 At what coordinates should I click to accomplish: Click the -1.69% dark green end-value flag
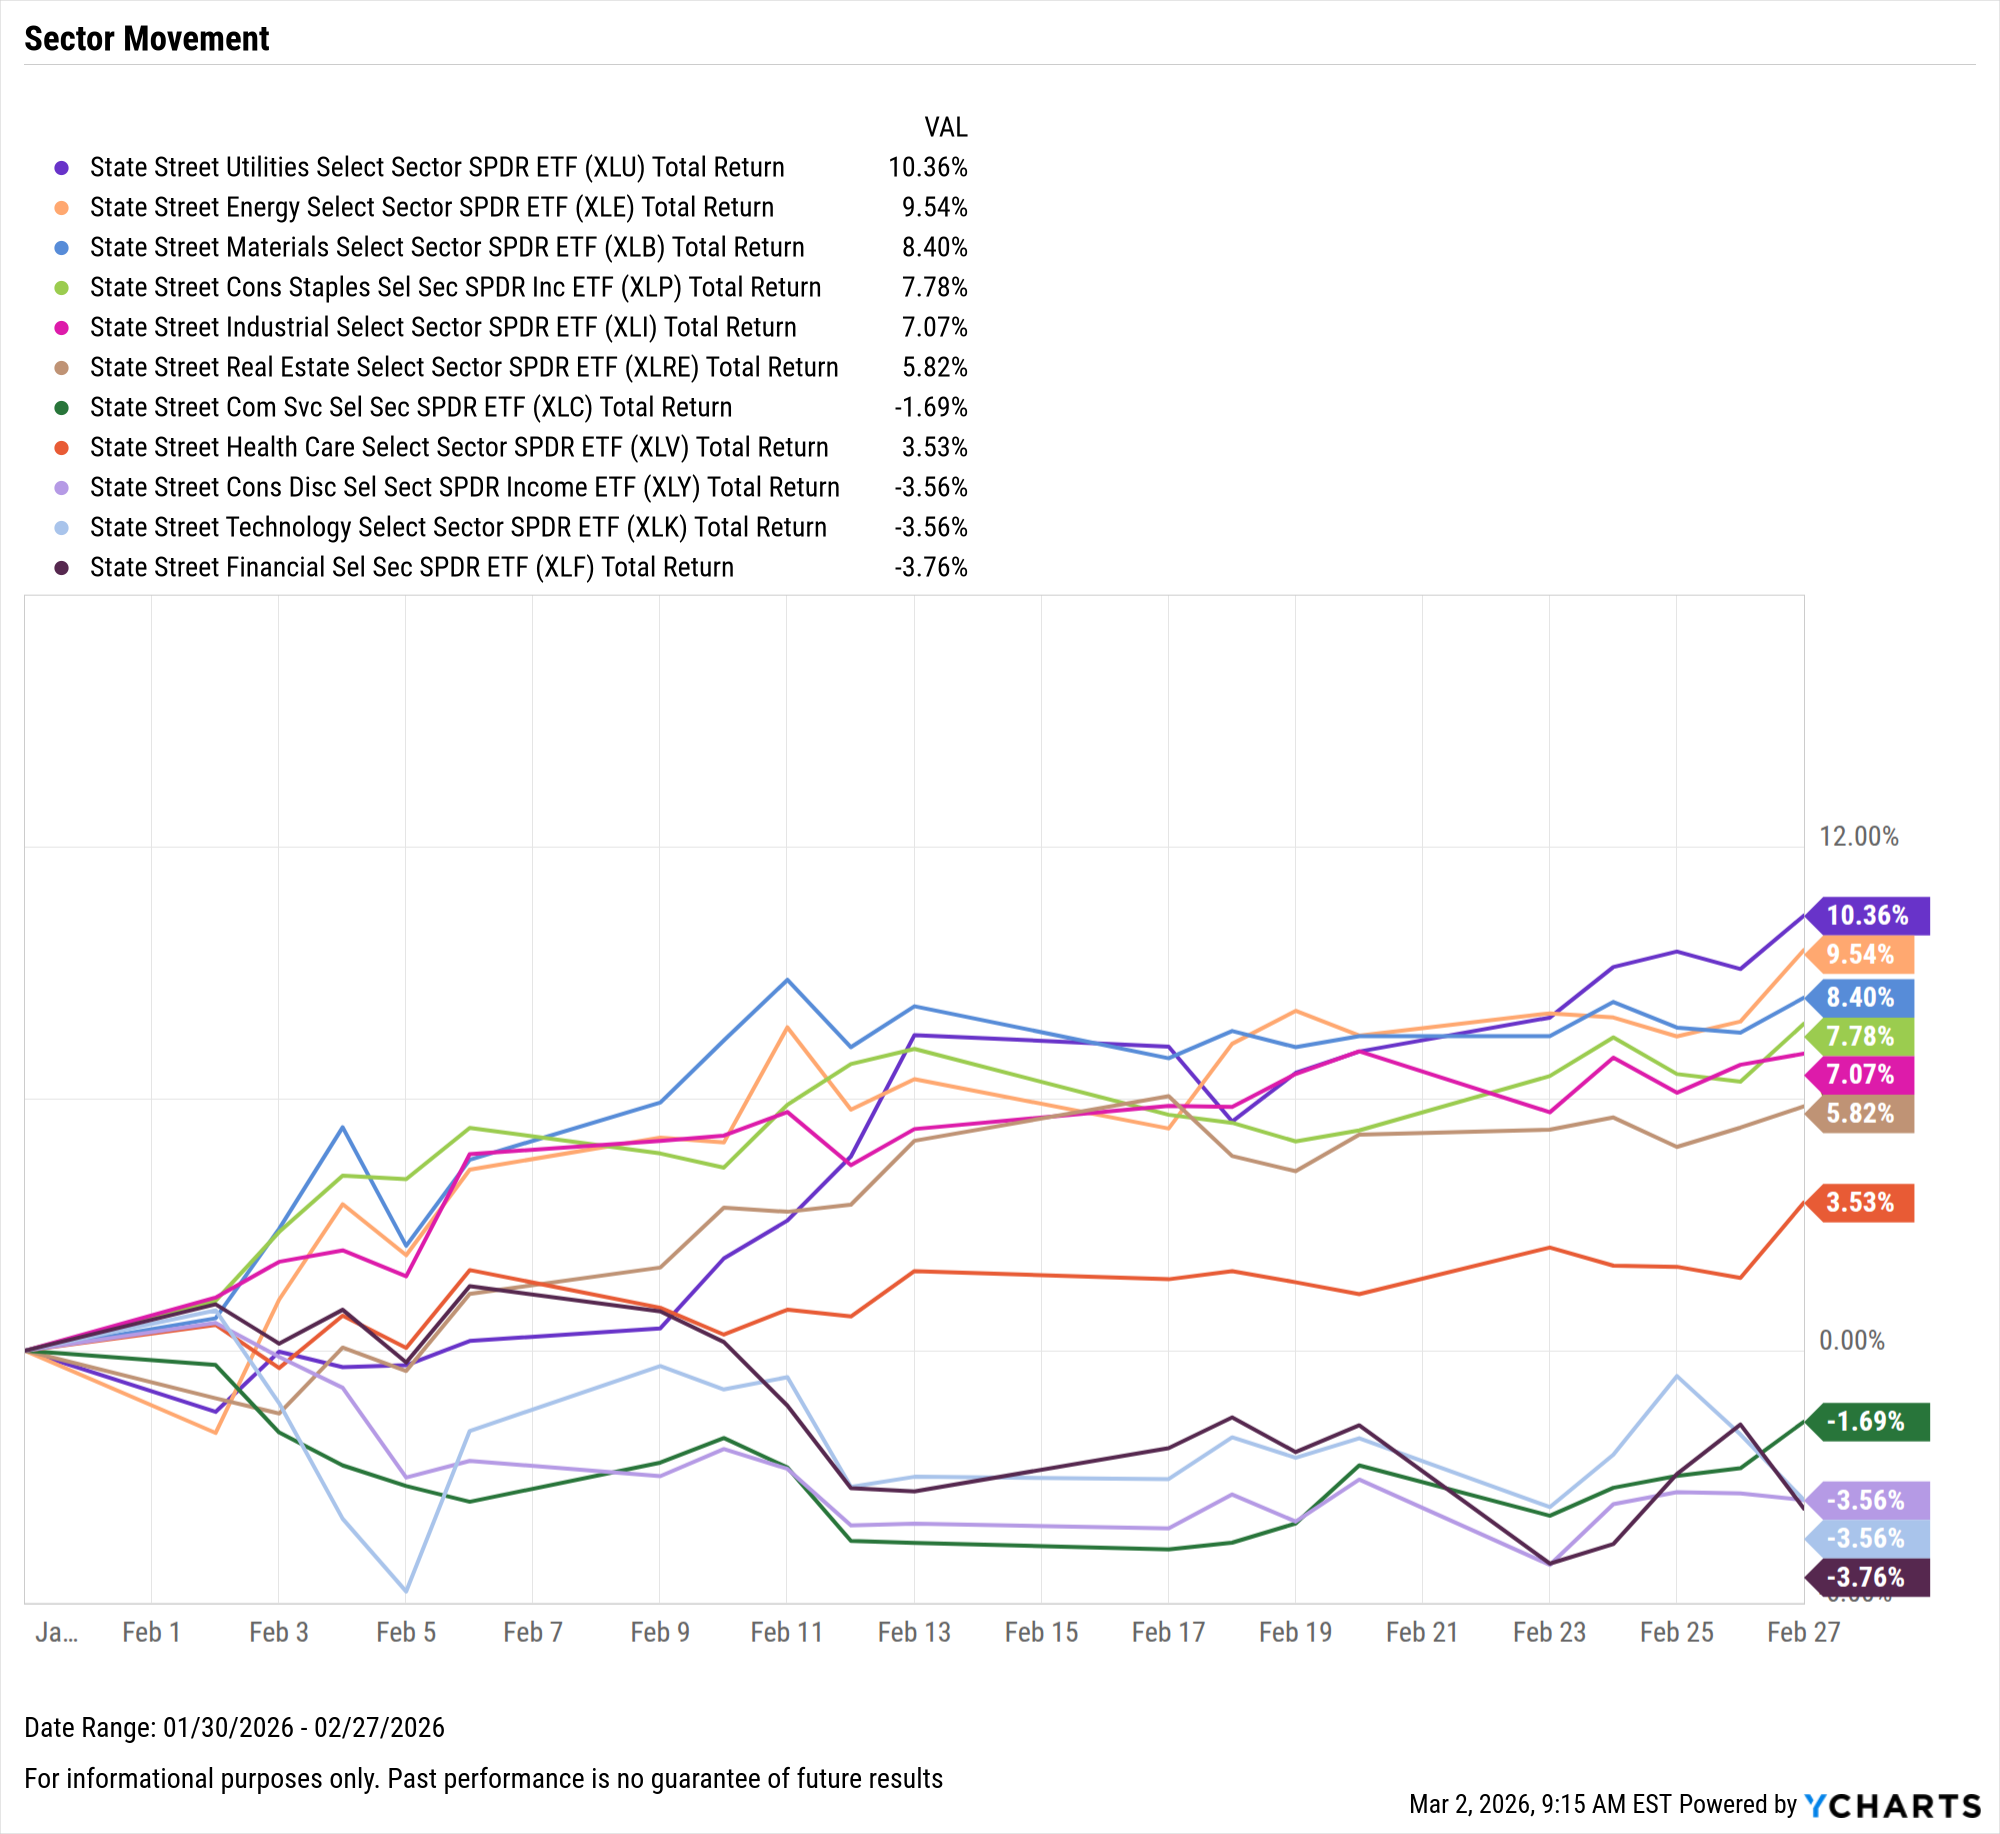[x=1865, y=1422]
